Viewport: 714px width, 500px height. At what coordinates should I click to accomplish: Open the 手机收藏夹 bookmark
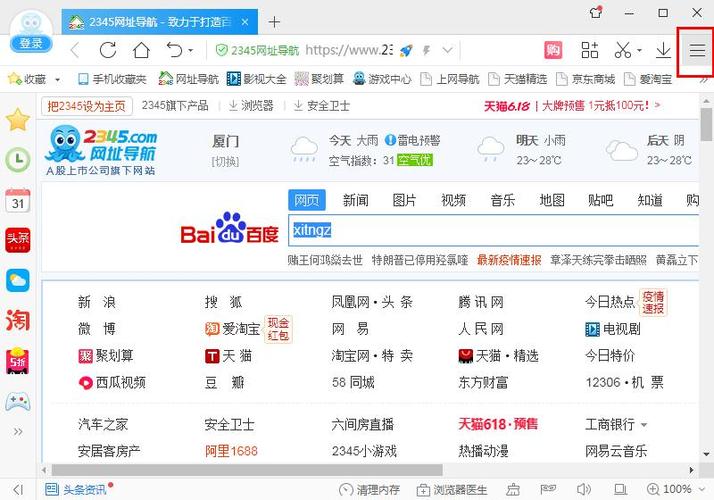[x=112, y=79]
